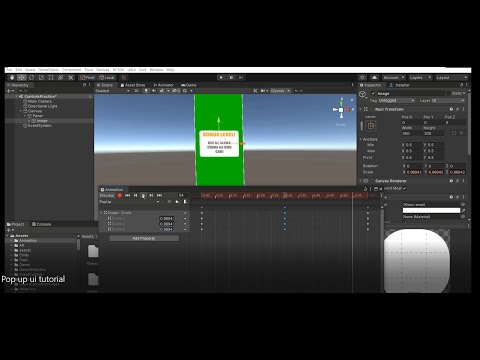
Task: Switch to the Scene tab
Action: click(x=105, y=85)
